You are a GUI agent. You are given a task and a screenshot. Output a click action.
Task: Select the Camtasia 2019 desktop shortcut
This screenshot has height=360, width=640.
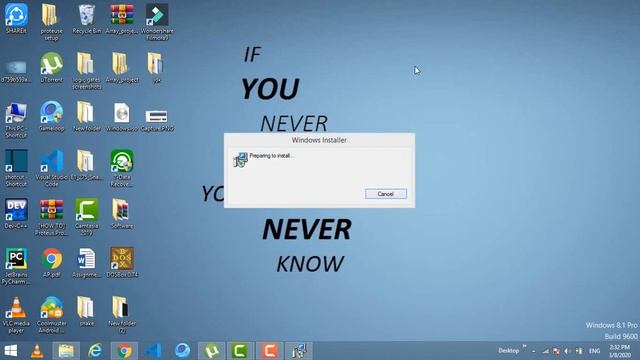point(87,217)
